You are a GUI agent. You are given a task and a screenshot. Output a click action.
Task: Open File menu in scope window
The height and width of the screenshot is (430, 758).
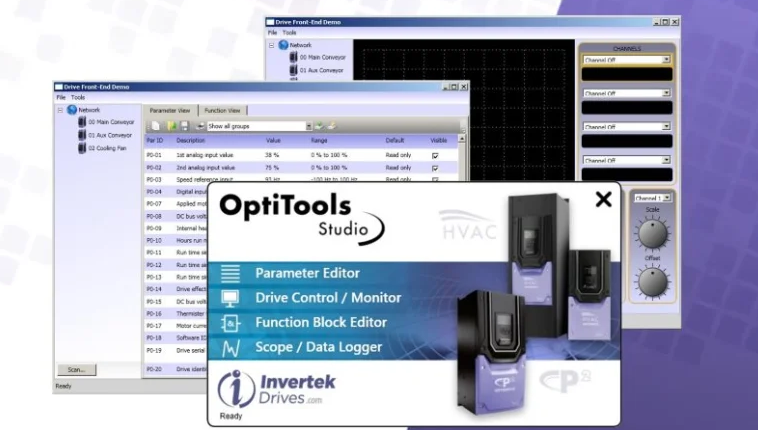272,32
